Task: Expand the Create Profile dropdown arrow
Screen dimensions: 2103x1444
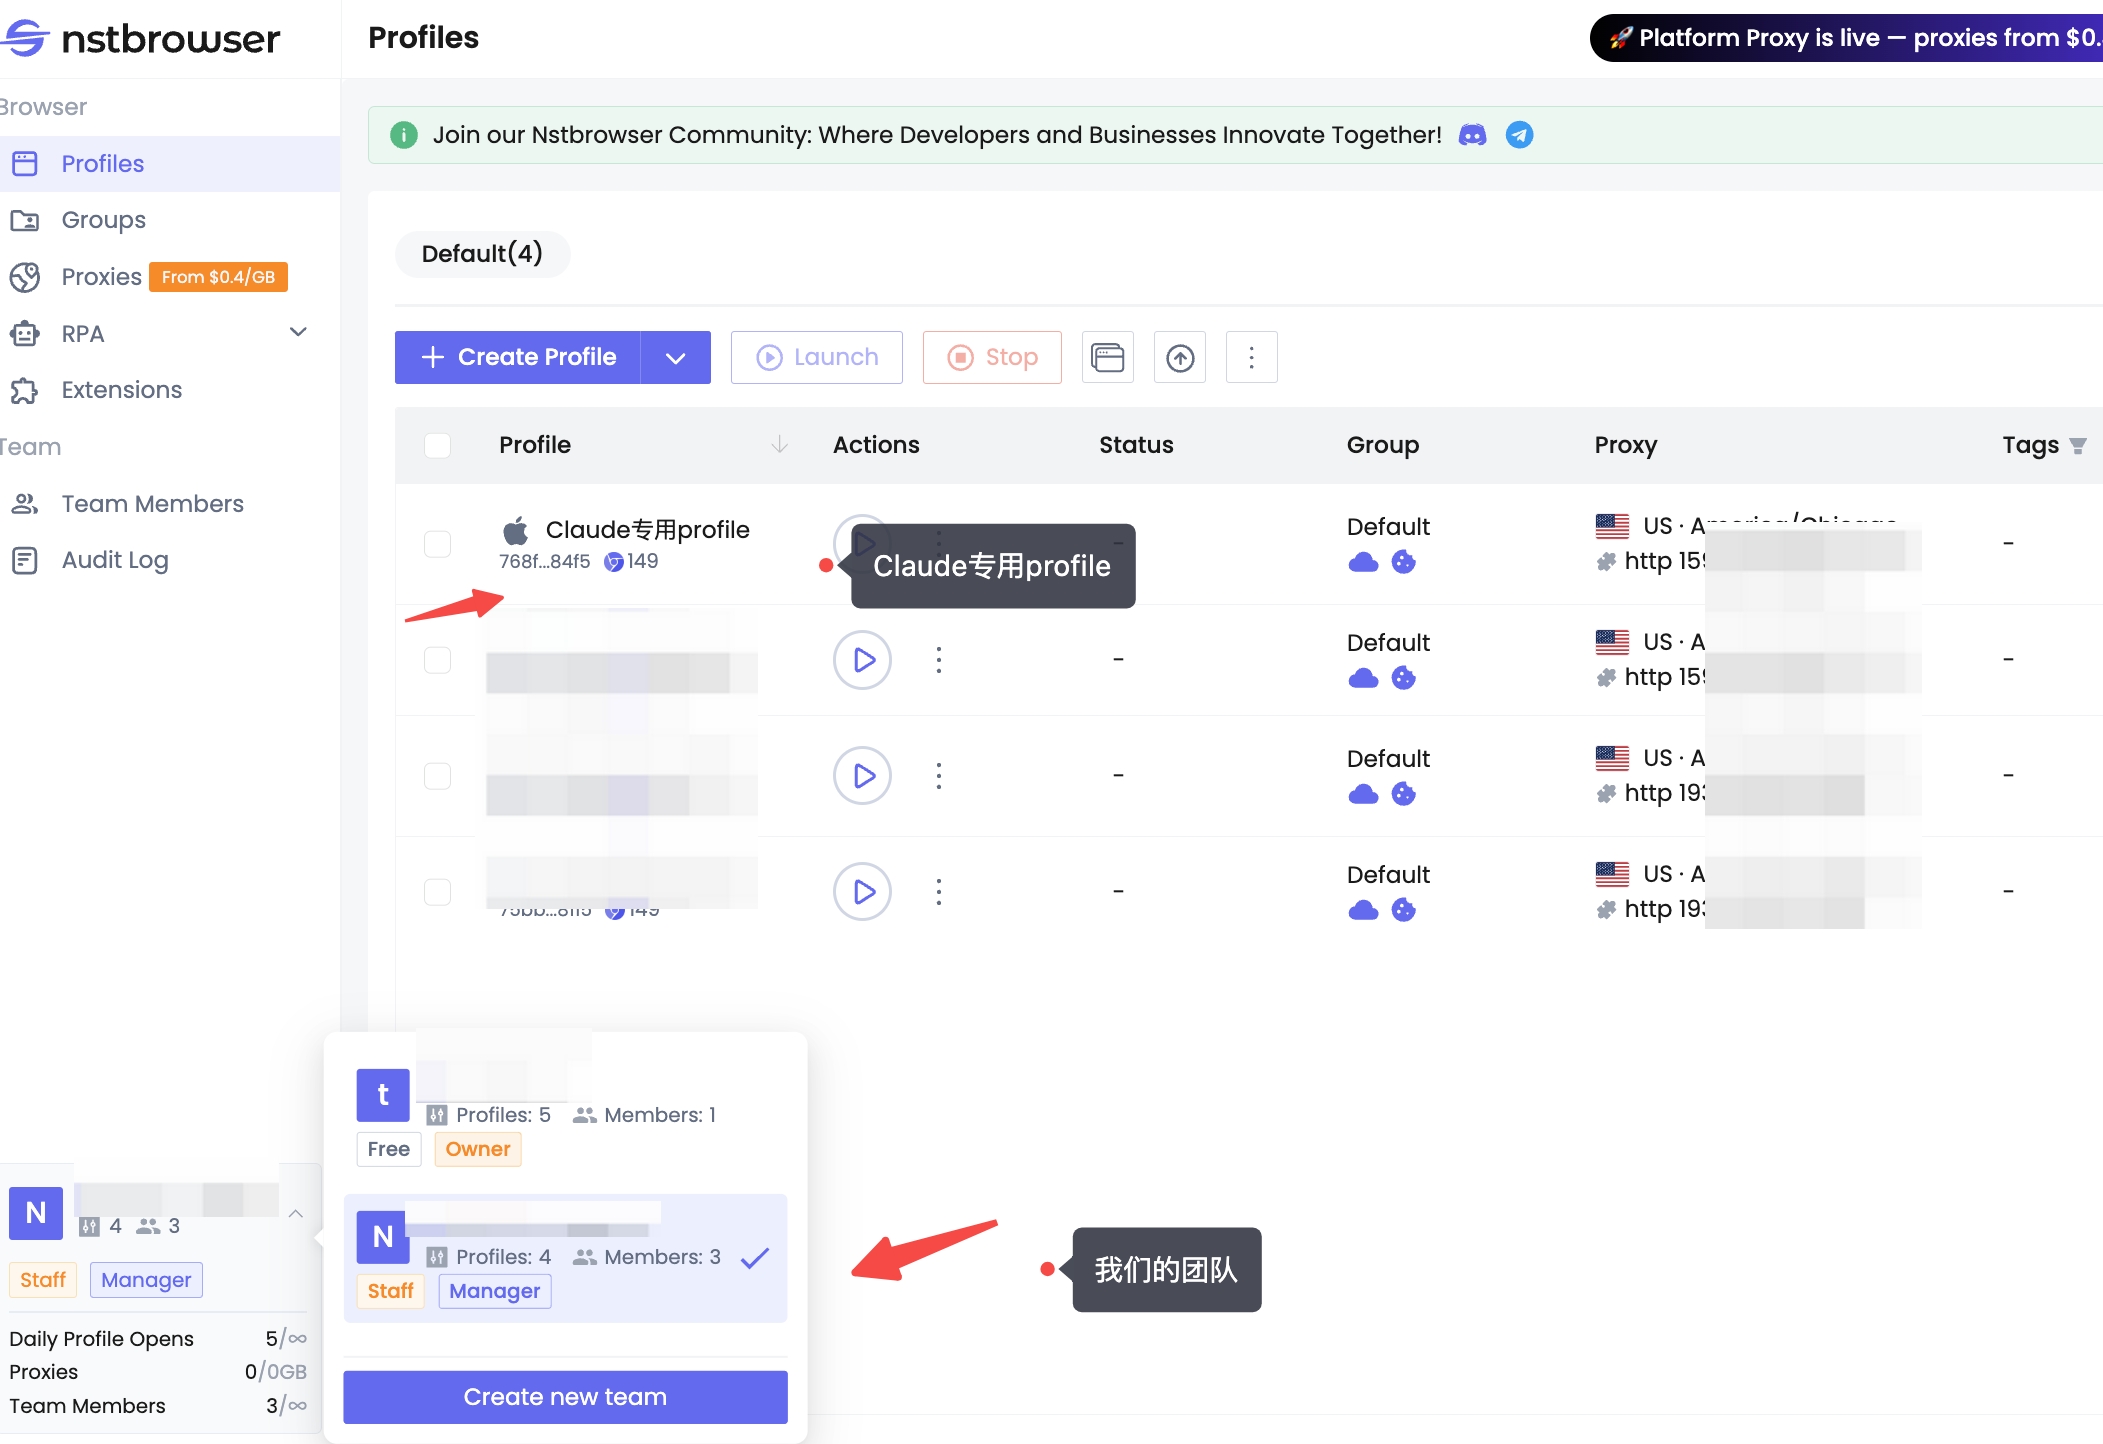Action: [676, 357]
